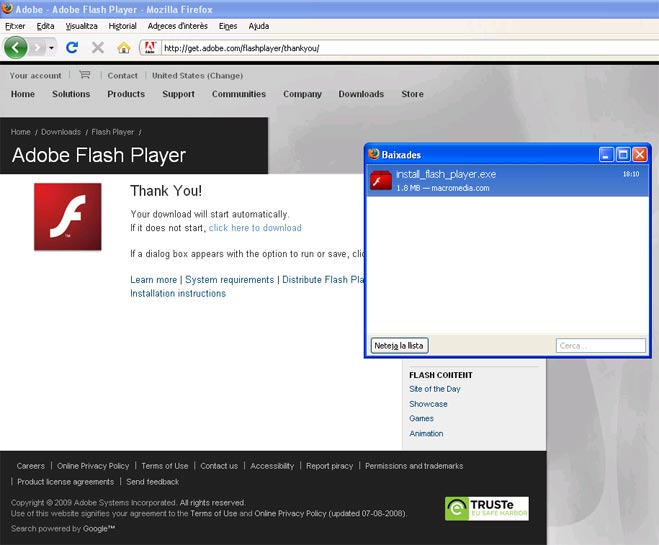
Task: Open the Distribute Flash Player link
Action: pos(323,280)
